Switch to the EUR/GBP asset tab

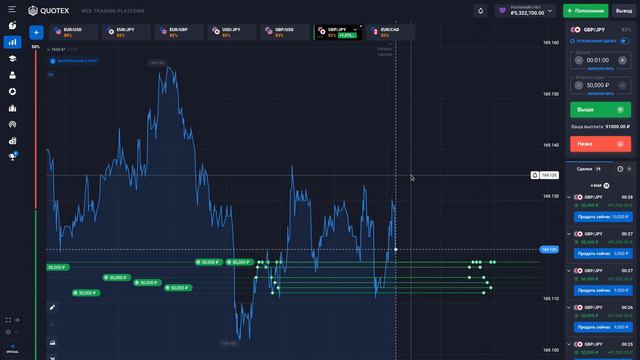[179, 32]
